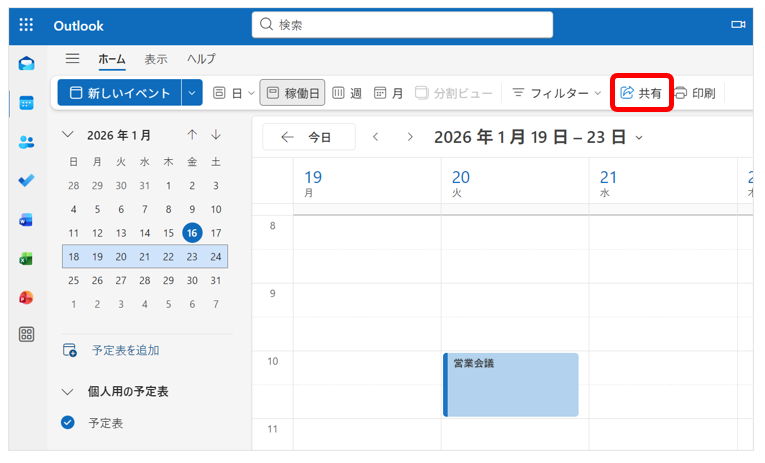This screenshot has width=765, height=463.
Task: Click the video meeting camera icon
Action: coord(738,24)
